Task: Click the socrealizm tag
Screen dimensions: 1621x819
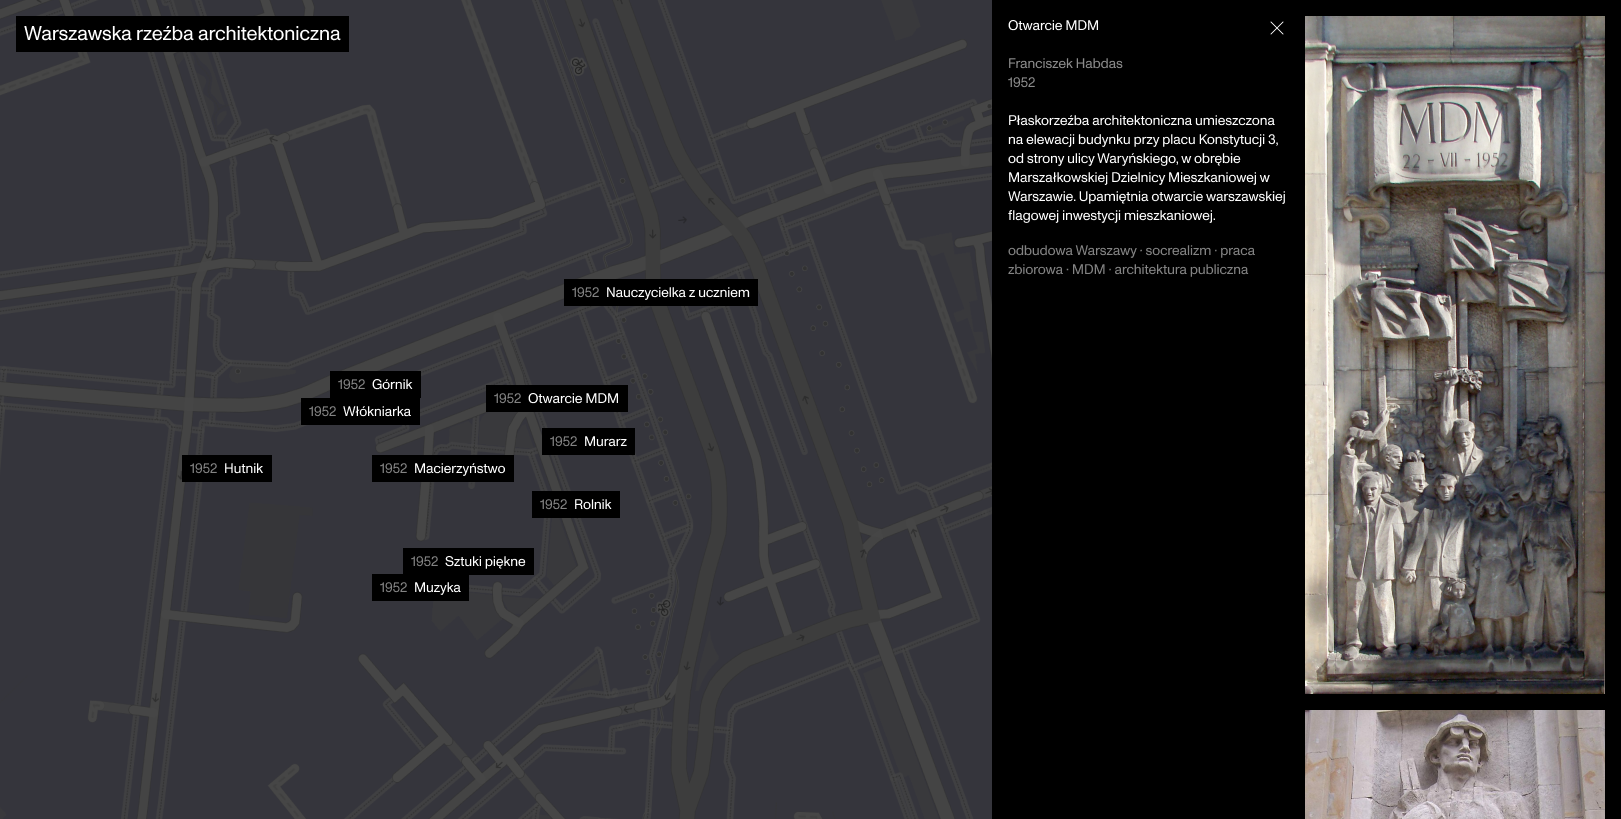Action: pyautogui.click(x=1178, y=250)
